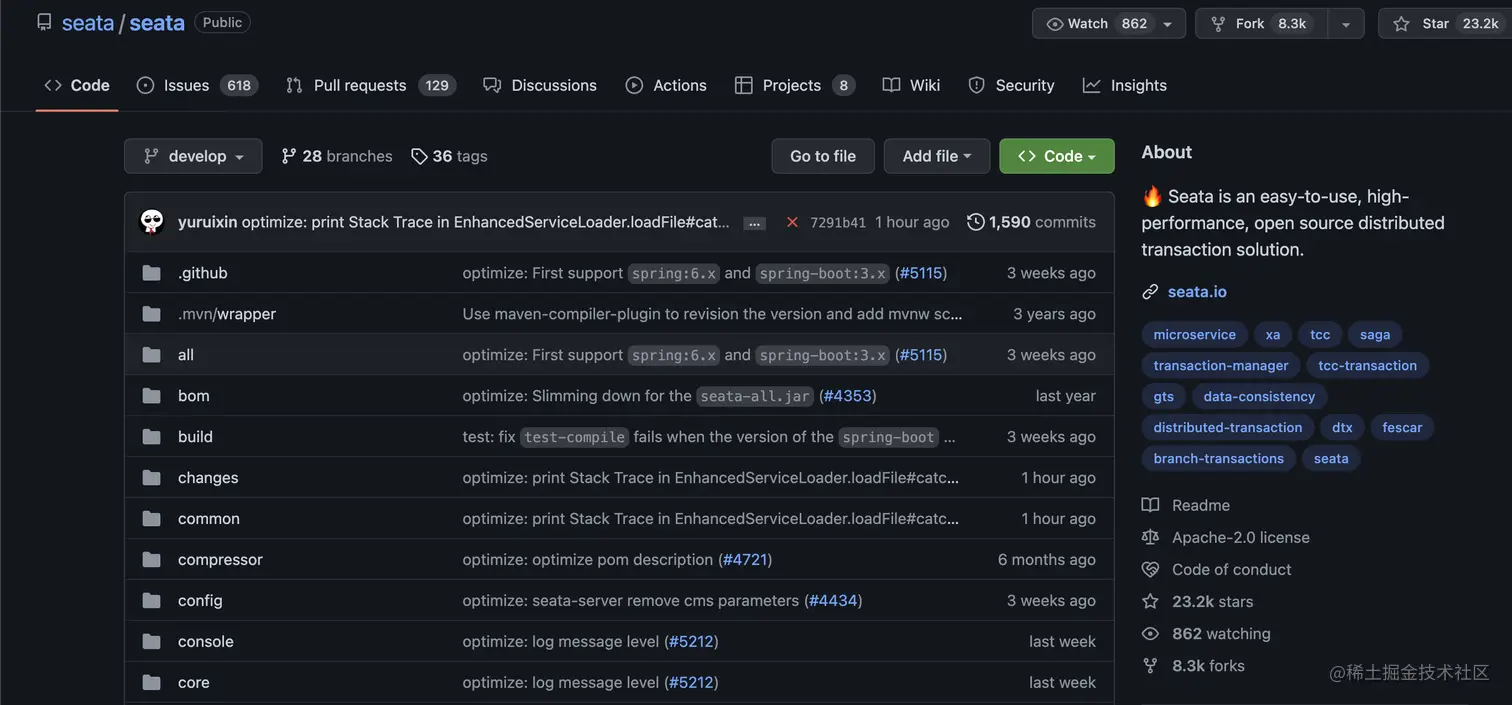Open the Projects tab
1512x705 pixels.
(796, 85)
